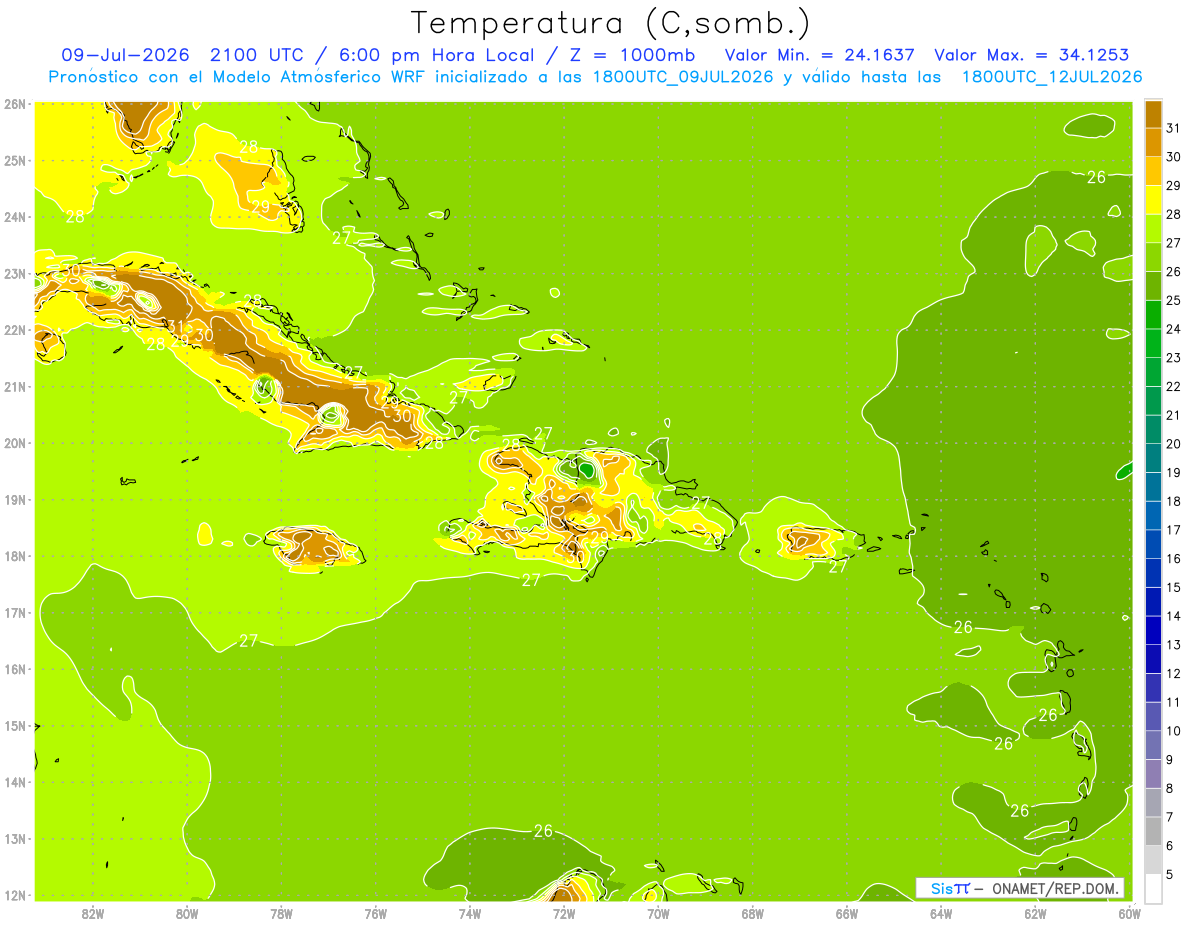Image resolution: width=1200 pixels, height=927 pixels.
Task: Click longitude axis label '70W'
Action: coord(658,913)
